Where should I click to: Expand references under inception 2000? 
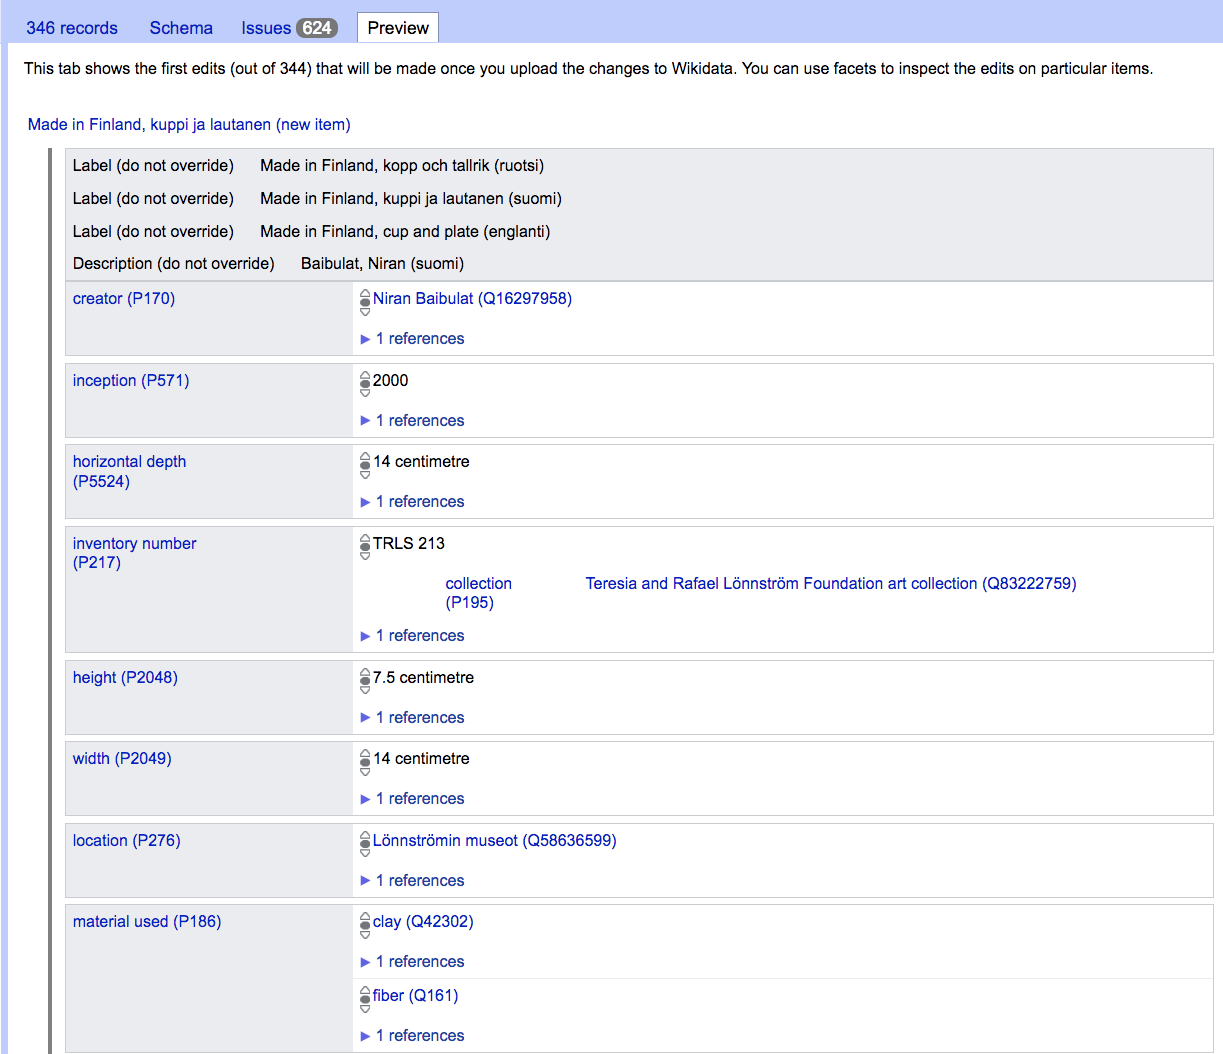click(x=412, y=421)
